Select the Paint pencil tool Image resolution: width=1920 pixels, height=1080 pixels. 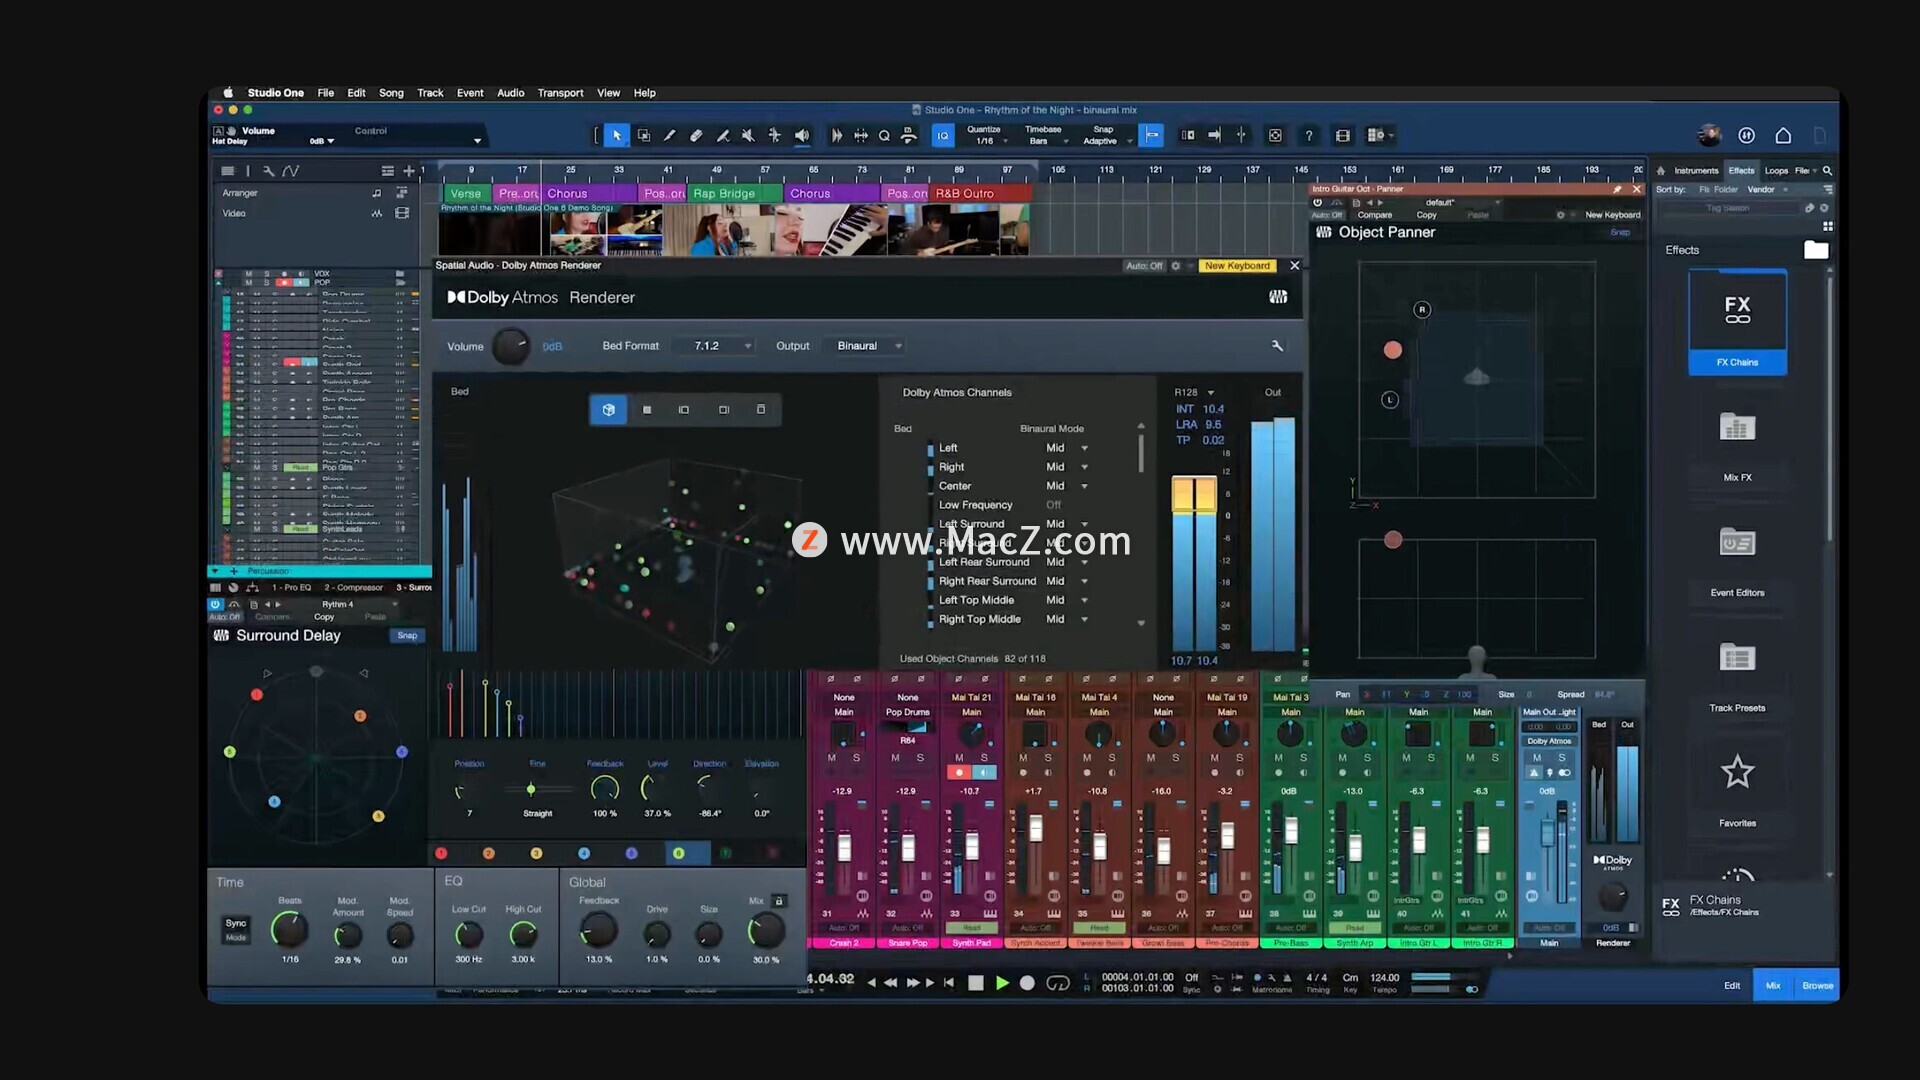coord(669,136)
